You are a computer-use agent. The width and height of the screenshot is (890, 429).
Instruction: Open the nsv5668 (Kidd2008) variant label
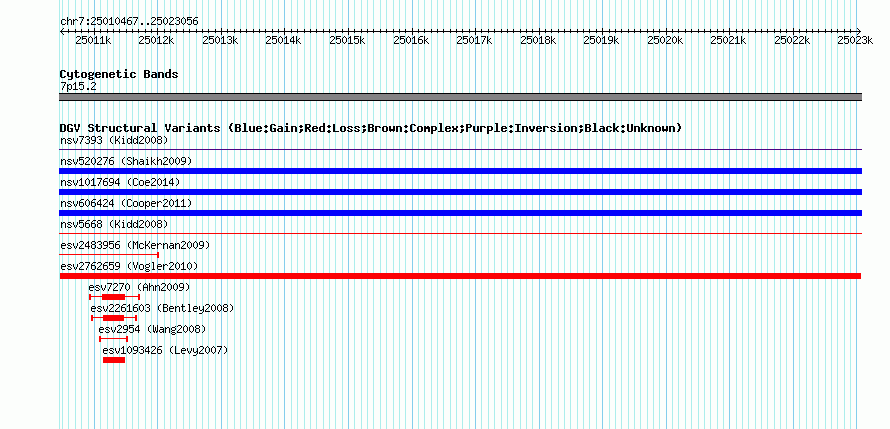click(x=114, y=224)
